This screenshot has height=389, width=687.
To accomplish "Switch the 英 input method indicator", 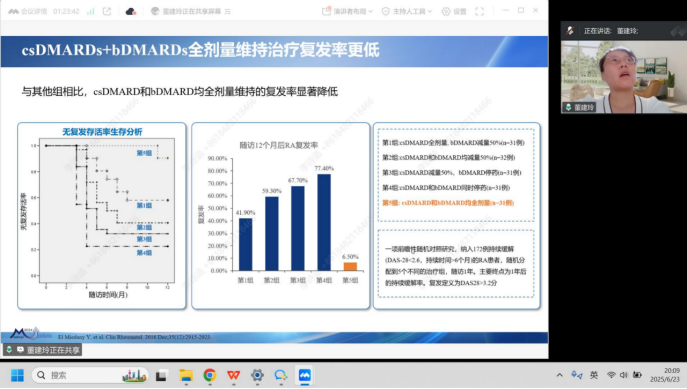I will pos(594,375).
